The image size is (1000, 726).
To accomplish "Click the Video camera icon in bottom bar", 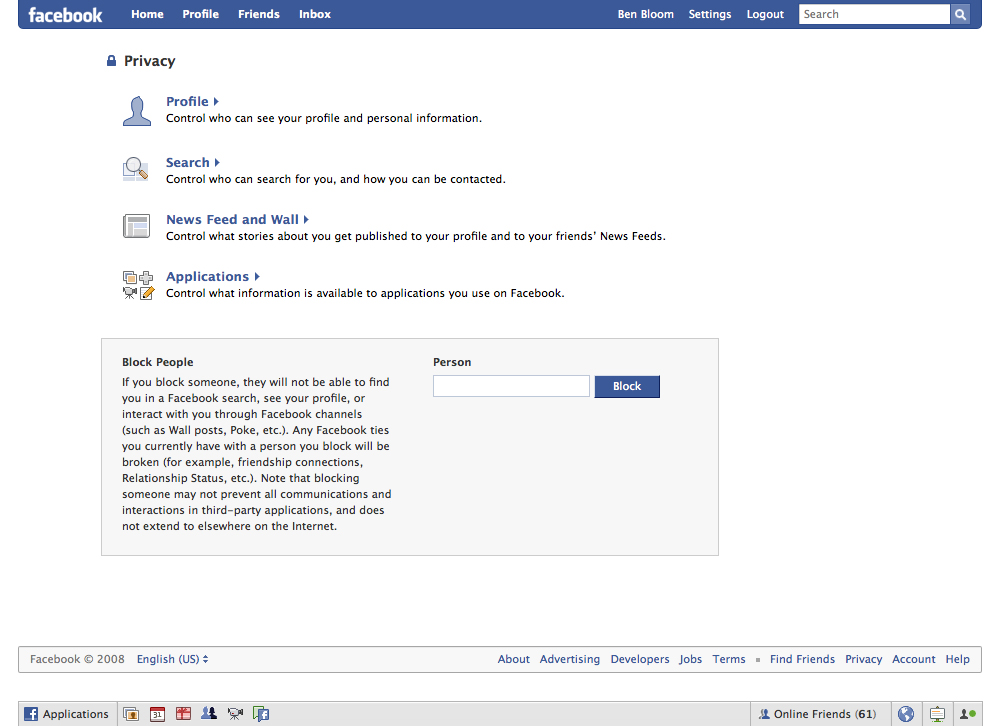I will [235, 714].
